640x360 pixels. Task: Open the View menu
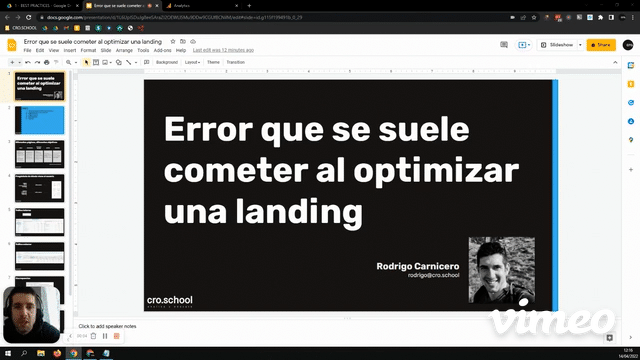pos(54,50)
